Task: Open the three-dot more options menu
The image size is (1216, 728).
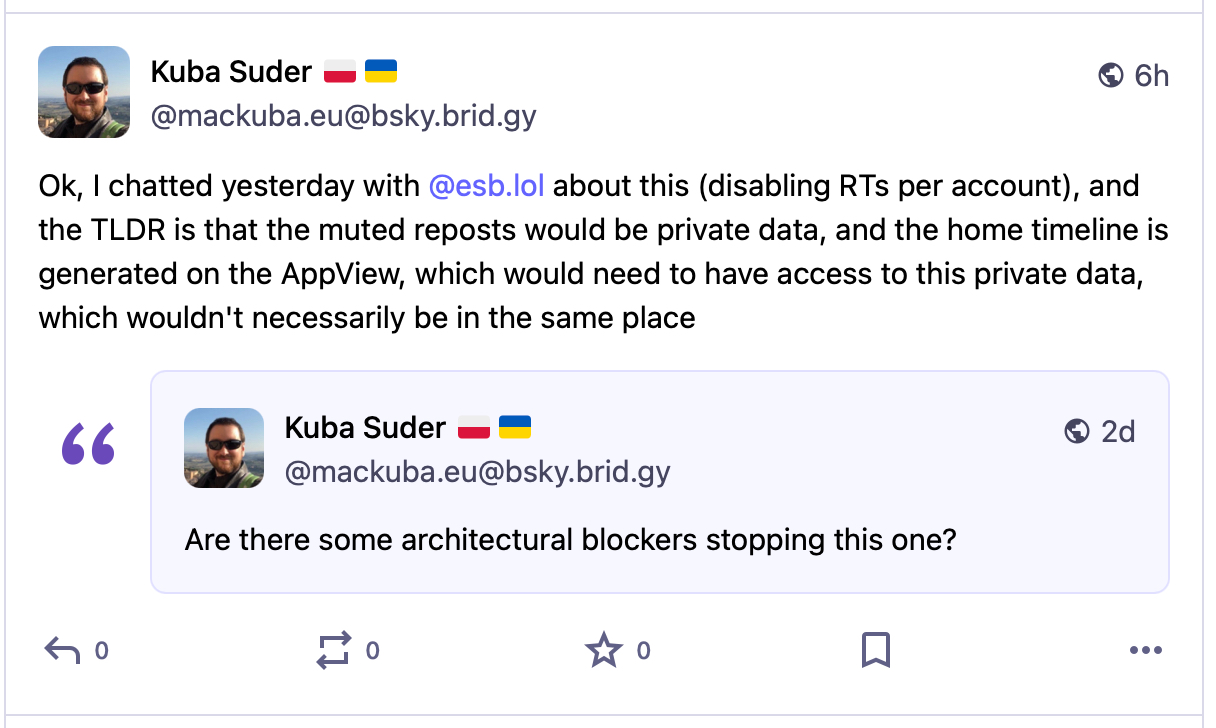Action: coord(1146,651)
